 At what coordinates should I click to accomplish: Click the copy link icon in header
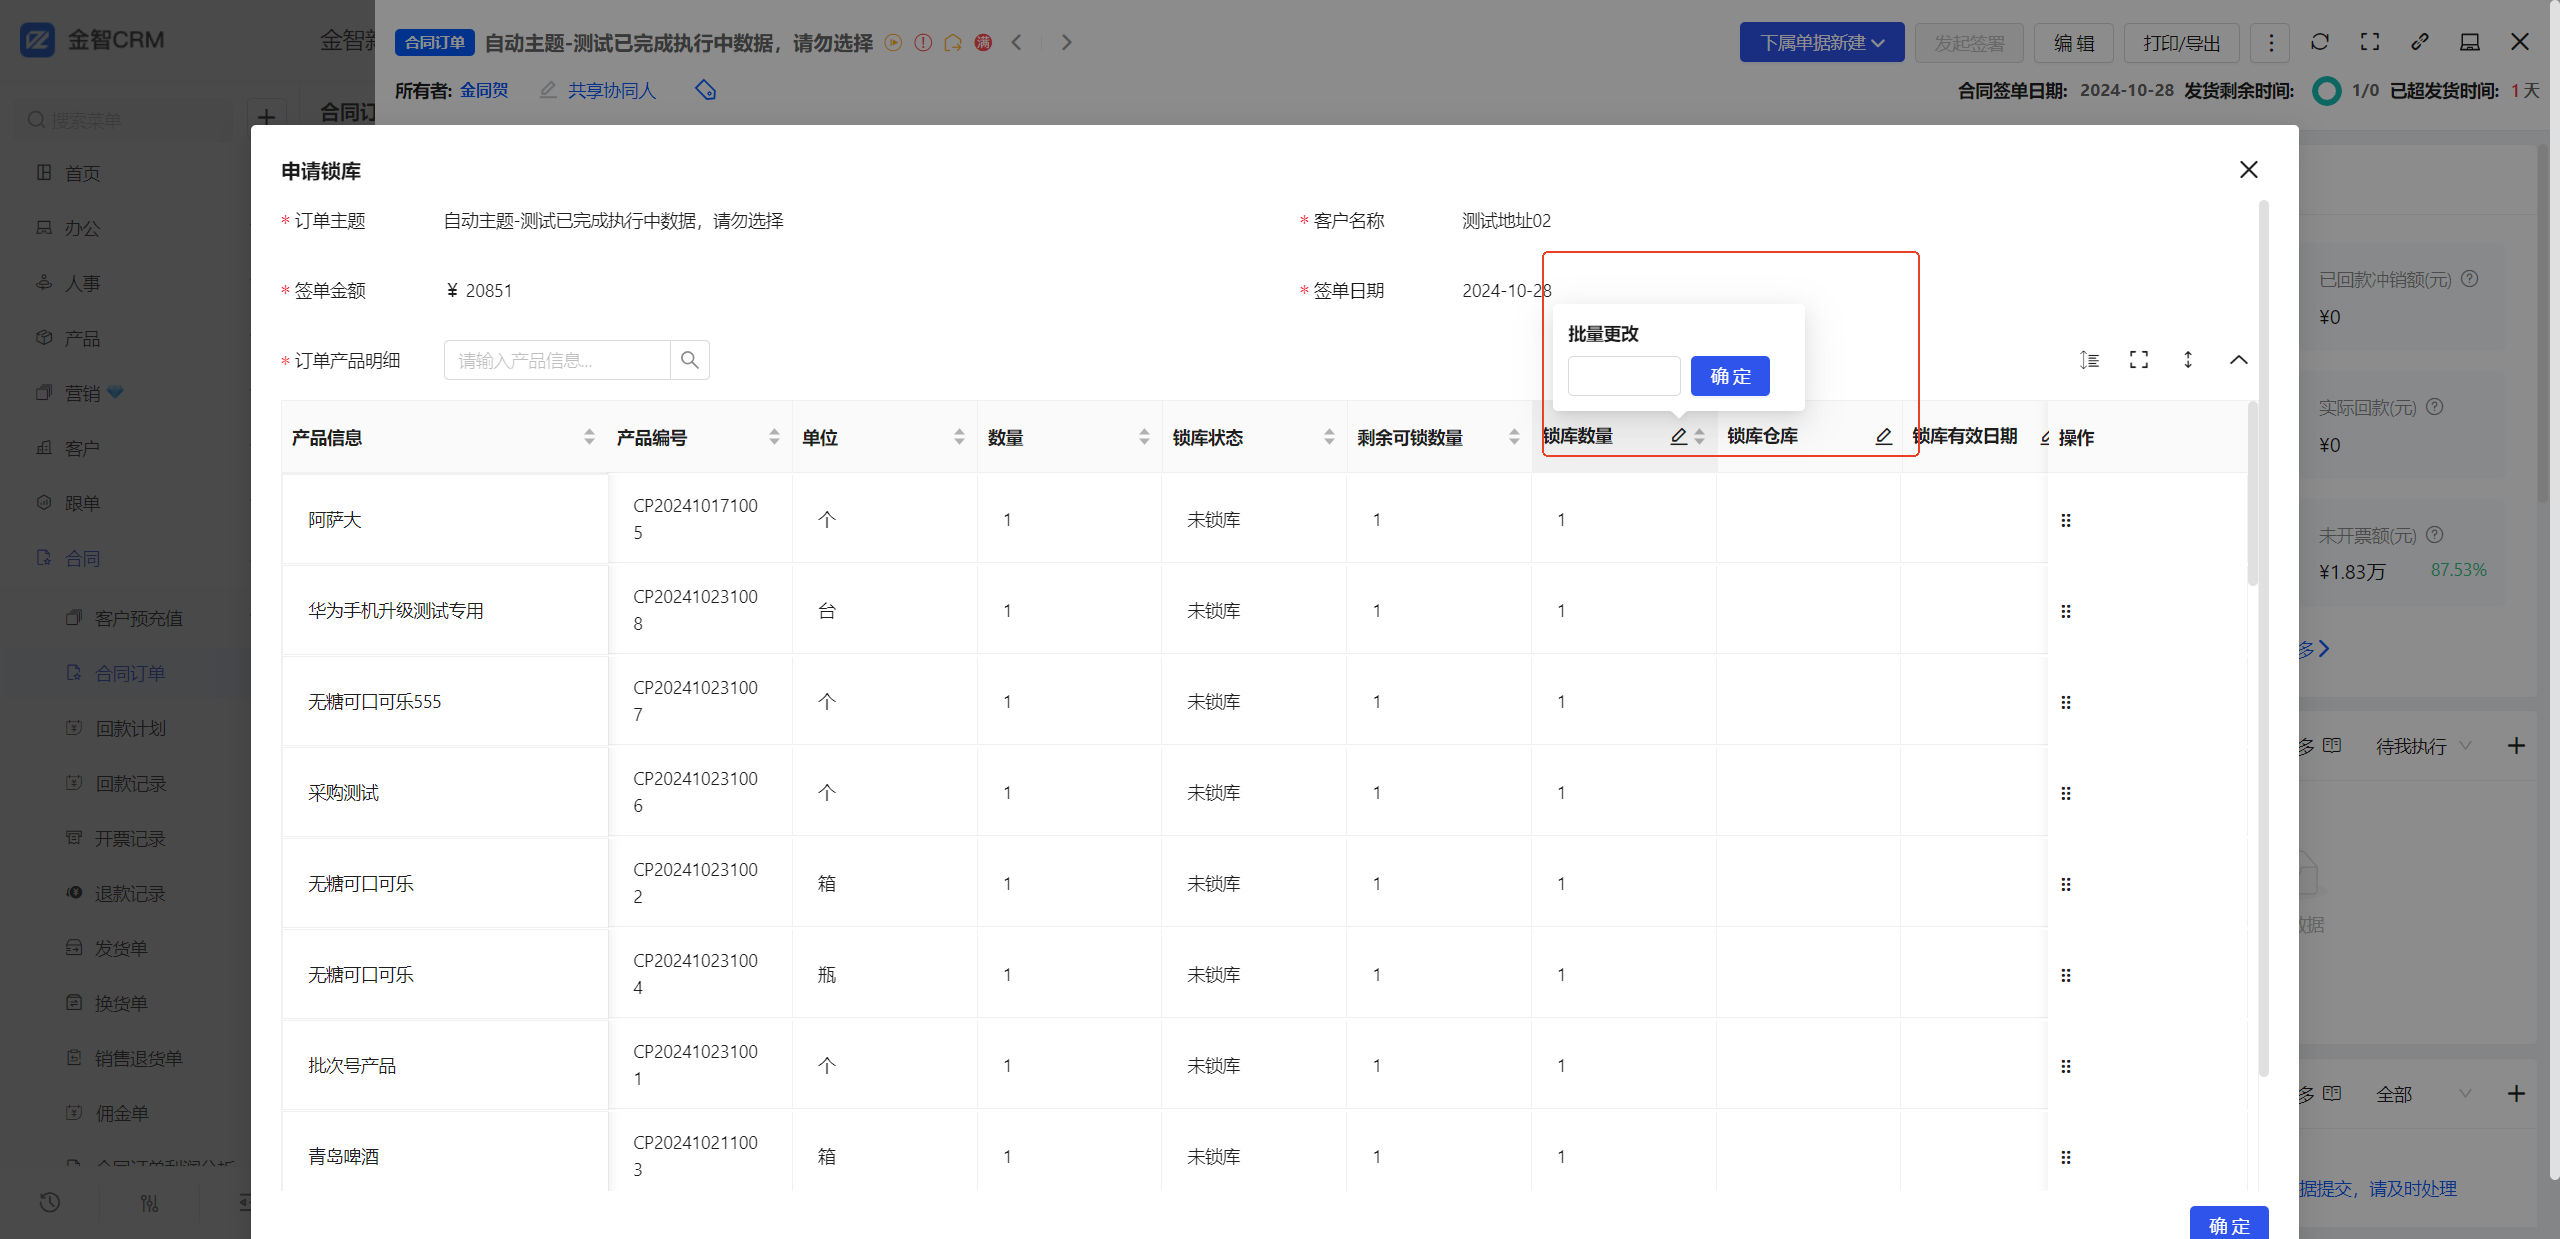tap(2420, 42)
